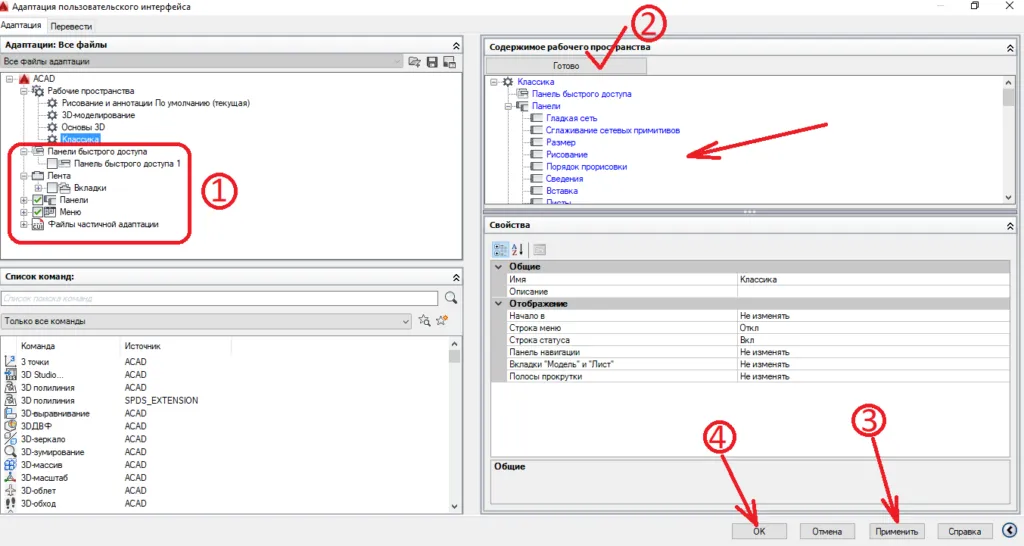The width and height of the screenshot is (1024, 546).
Task: Toggle the Панели checkbox in tree
Action: pos(38,200)
